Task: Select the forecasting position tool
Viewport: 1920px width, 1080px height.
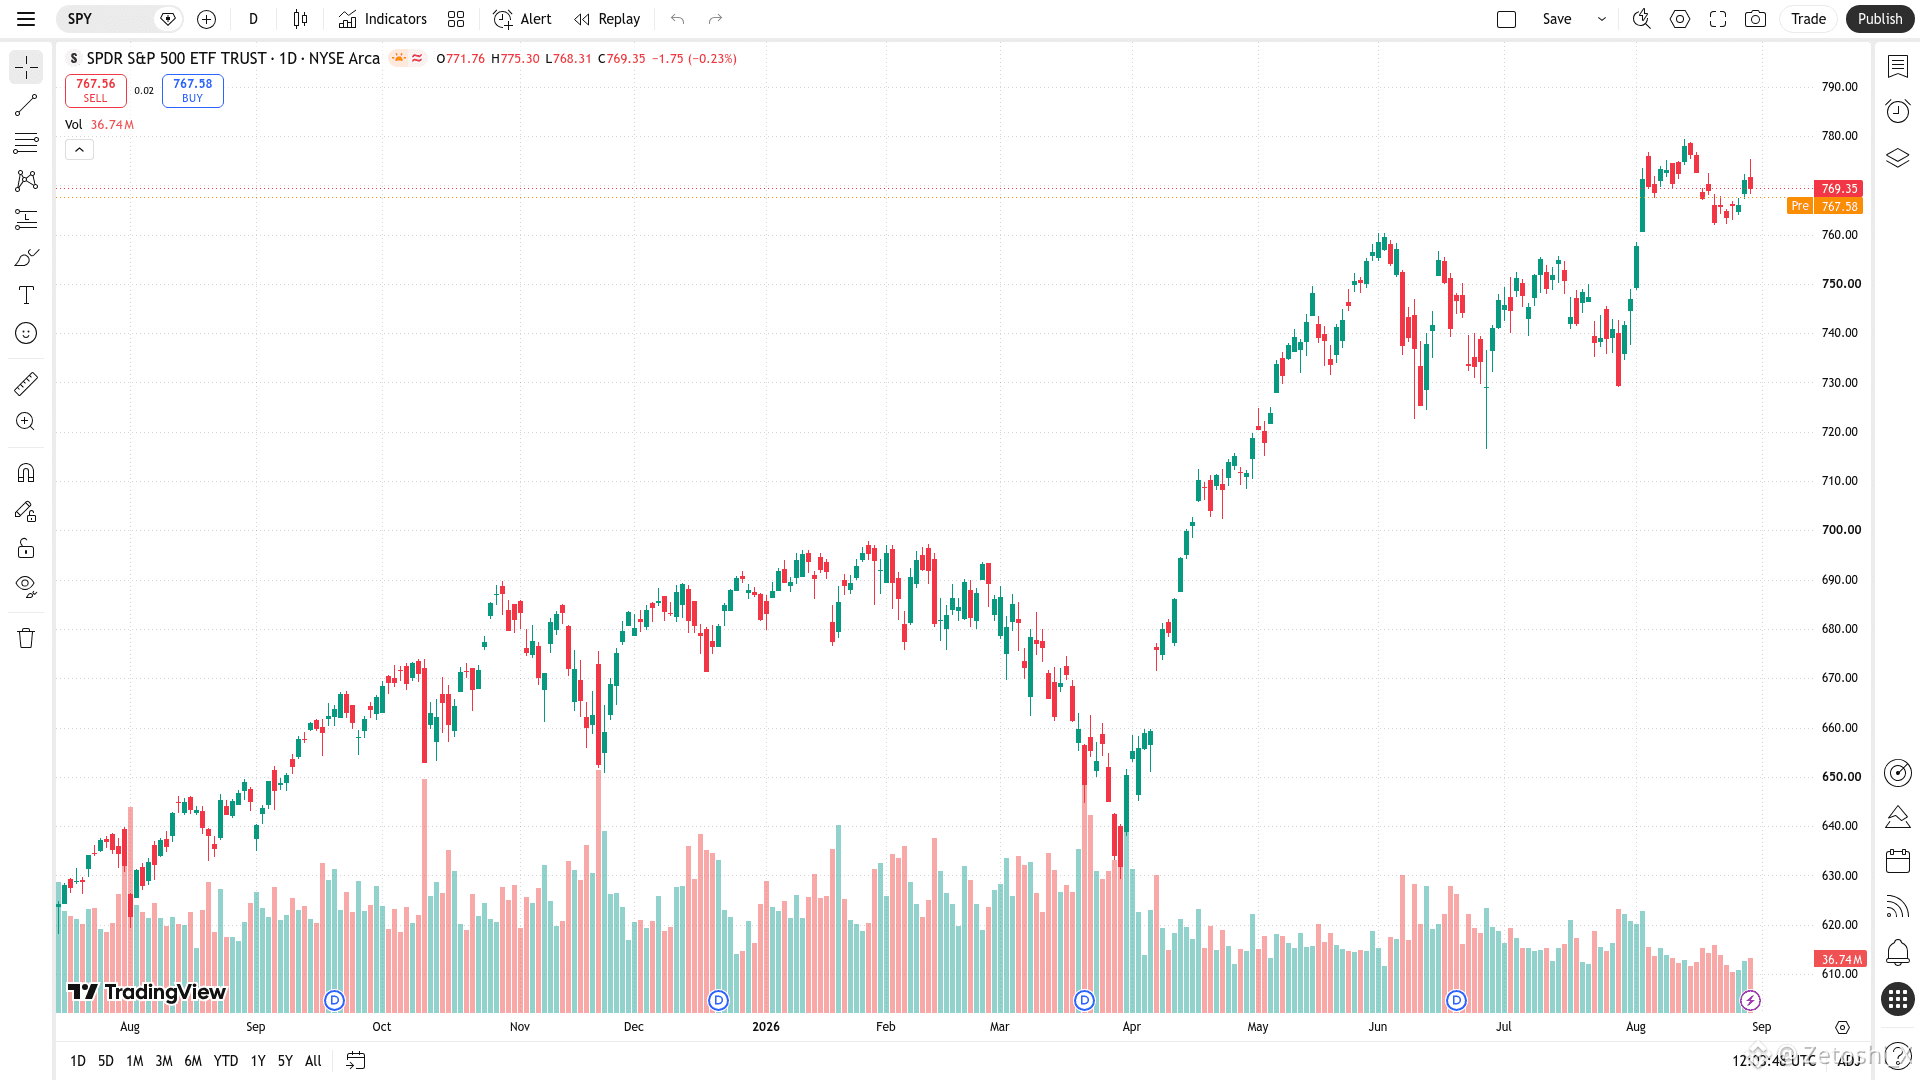Action: point(26,219)
